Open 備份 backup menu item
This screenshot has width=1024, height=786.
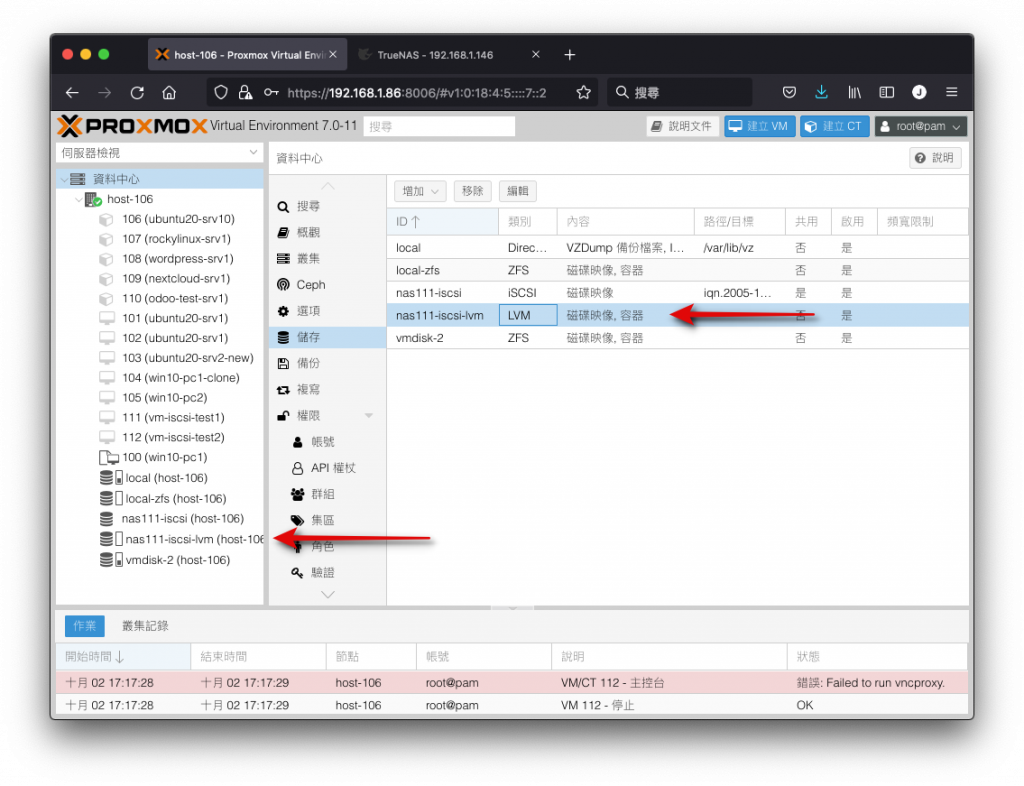click(327, 363)
